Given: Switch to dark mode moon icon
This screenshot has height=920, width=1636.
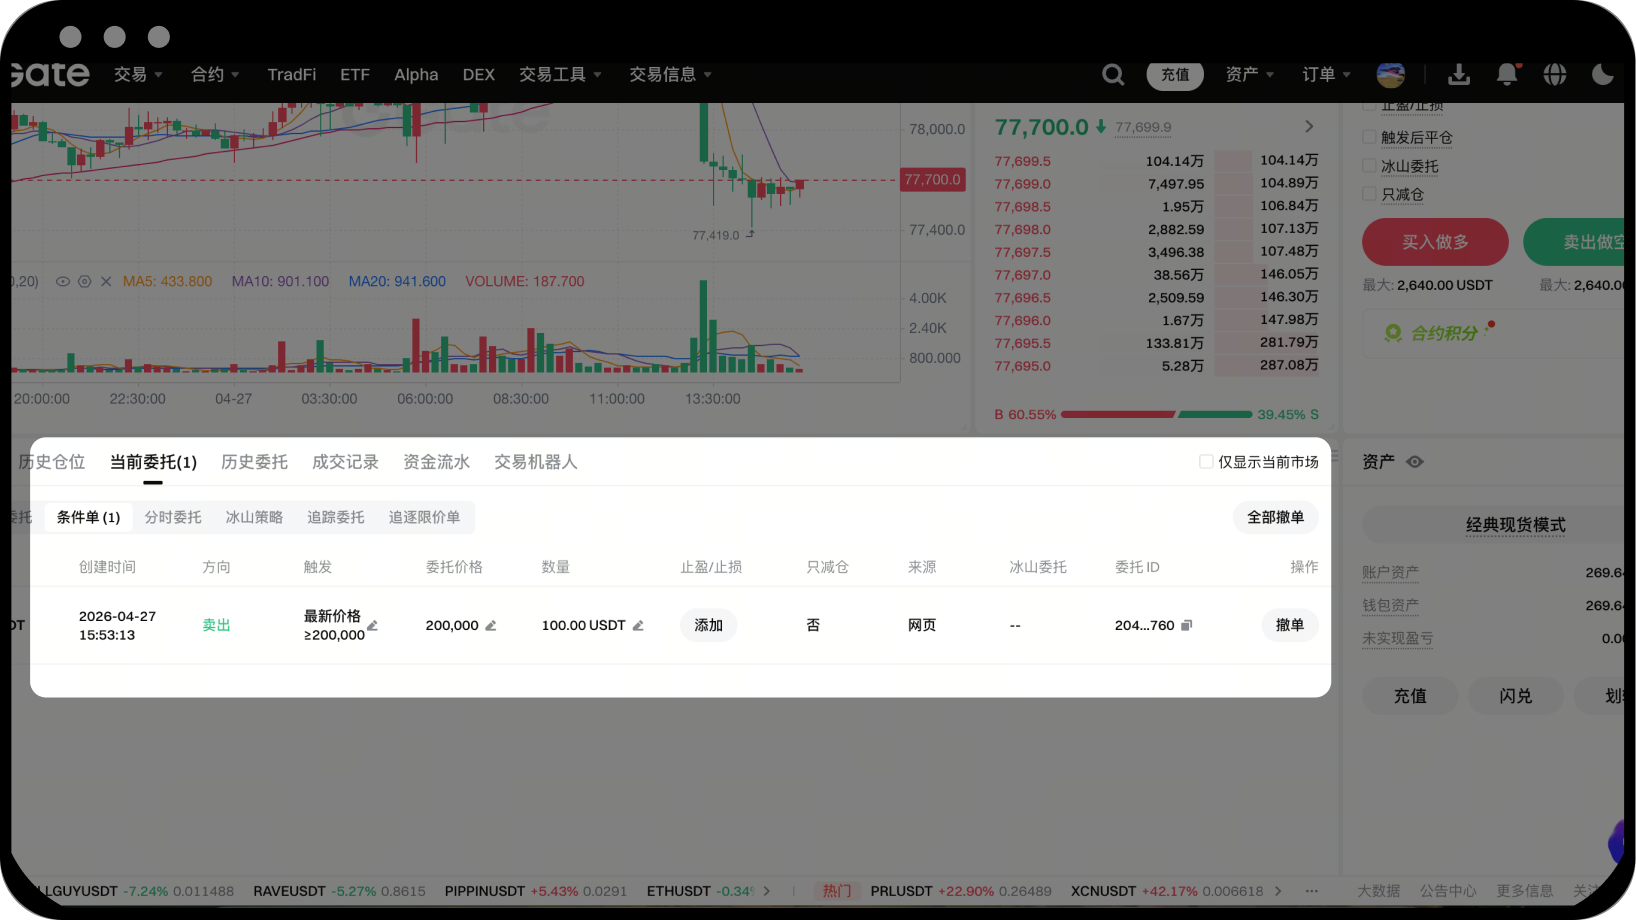Looking at the screenshot, I should (x=1602, y=75).
